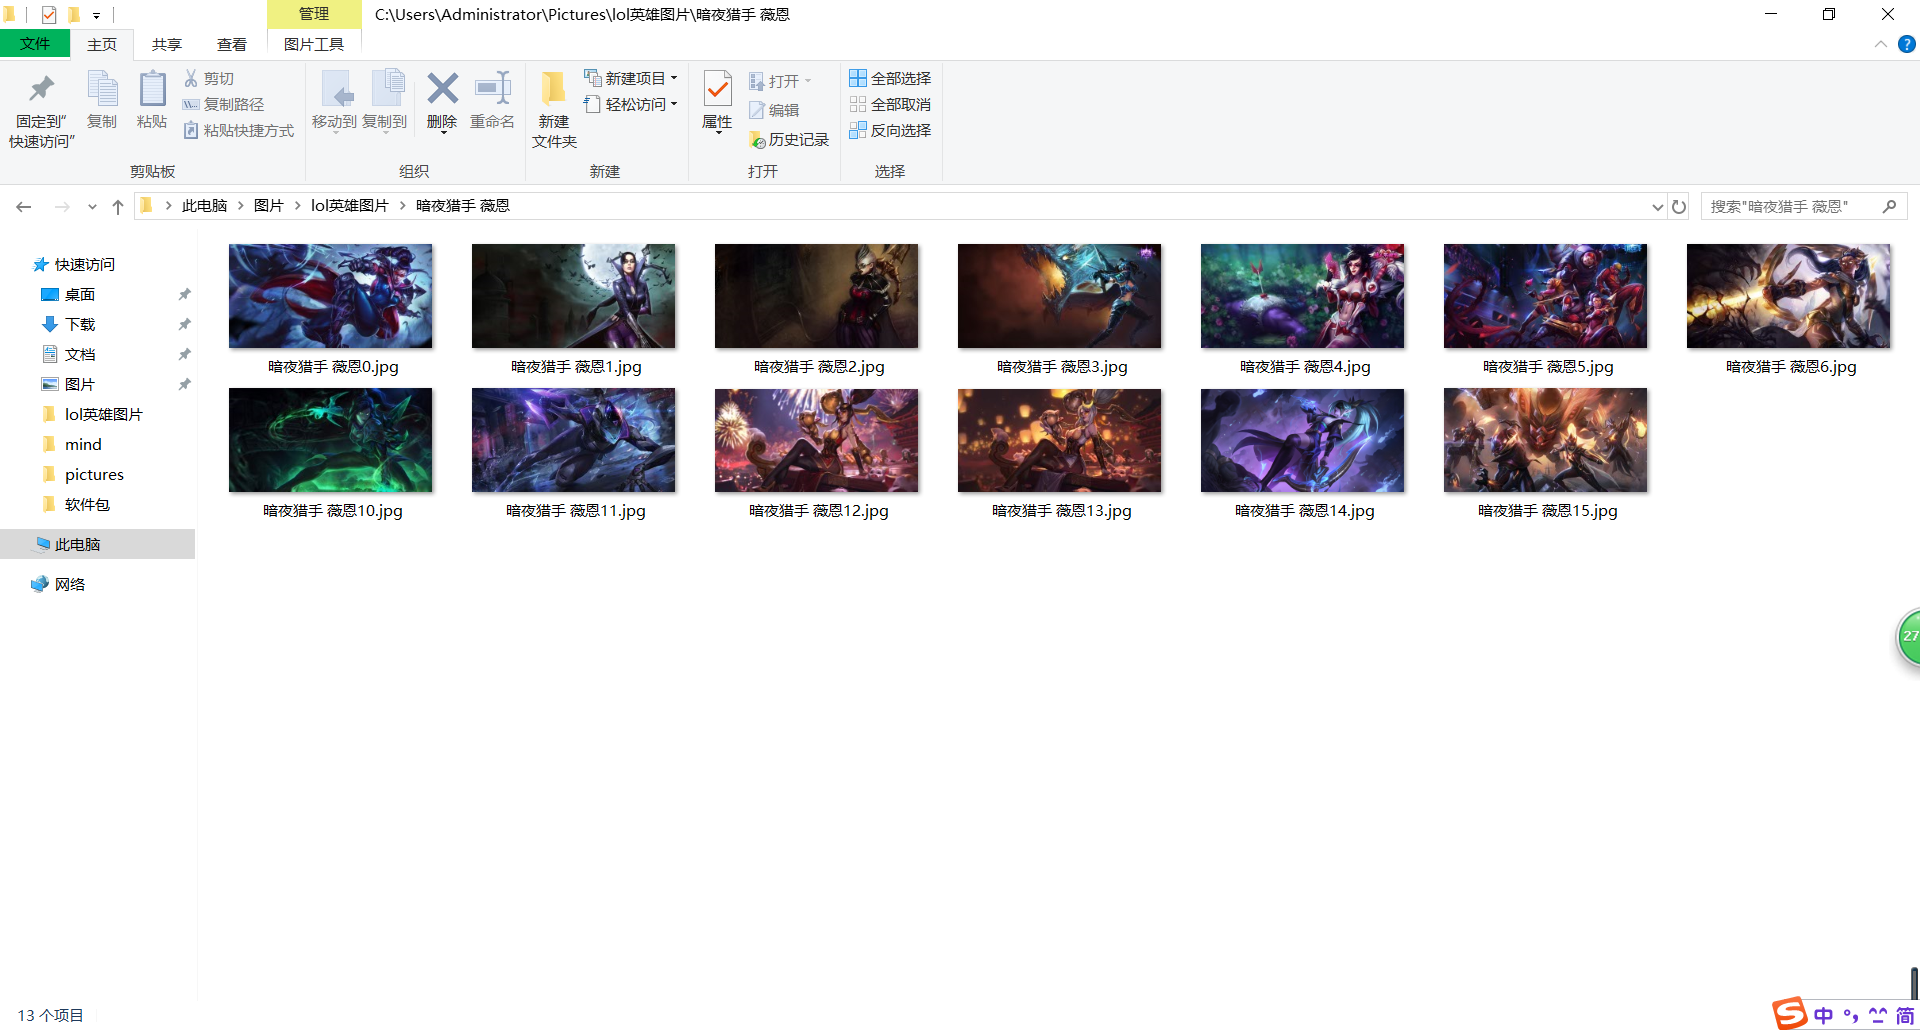Expand the breadcrumb arrow after 此电脑
Viewport: 1920px width, 1030px height.
(x=241, y=205)
